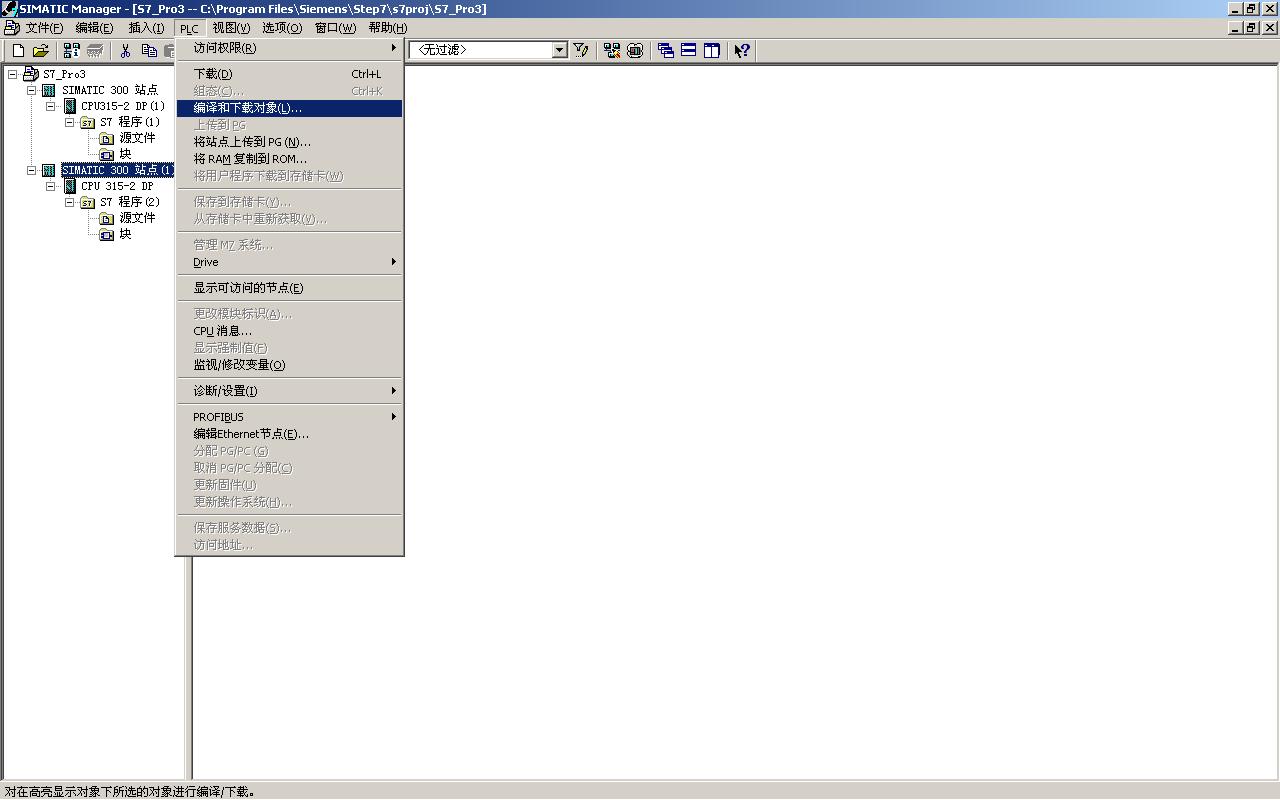Click the New project toolbar icon
The width and height of the screenshot is (1280, 800).
[x=18, y=50]
